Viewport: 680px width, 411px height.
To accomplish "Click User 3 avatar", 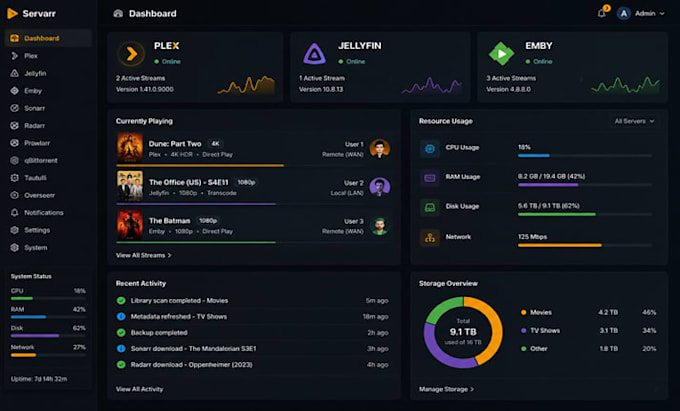I will [379, 226].
